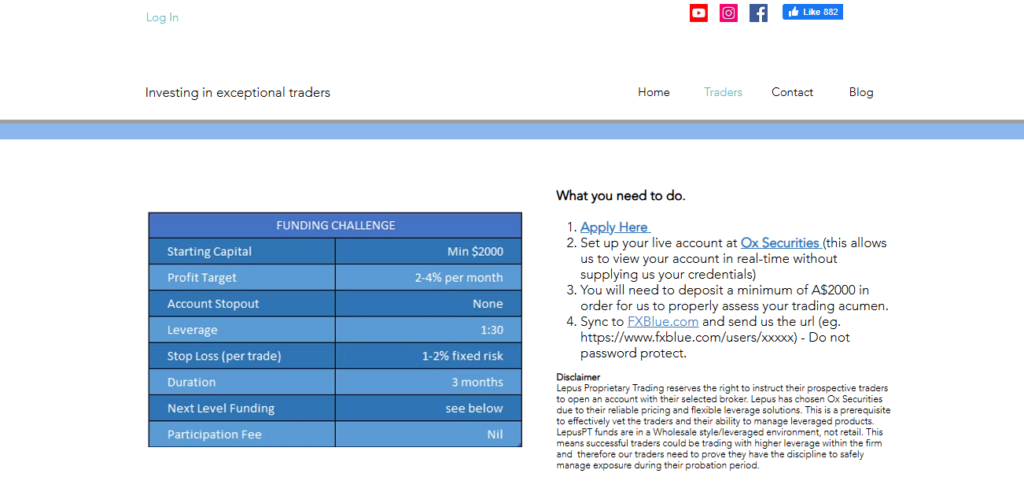The height and width of the screenshot is (492, 1024).
Task: Open the Blog menu item
Action: [861, 92]
